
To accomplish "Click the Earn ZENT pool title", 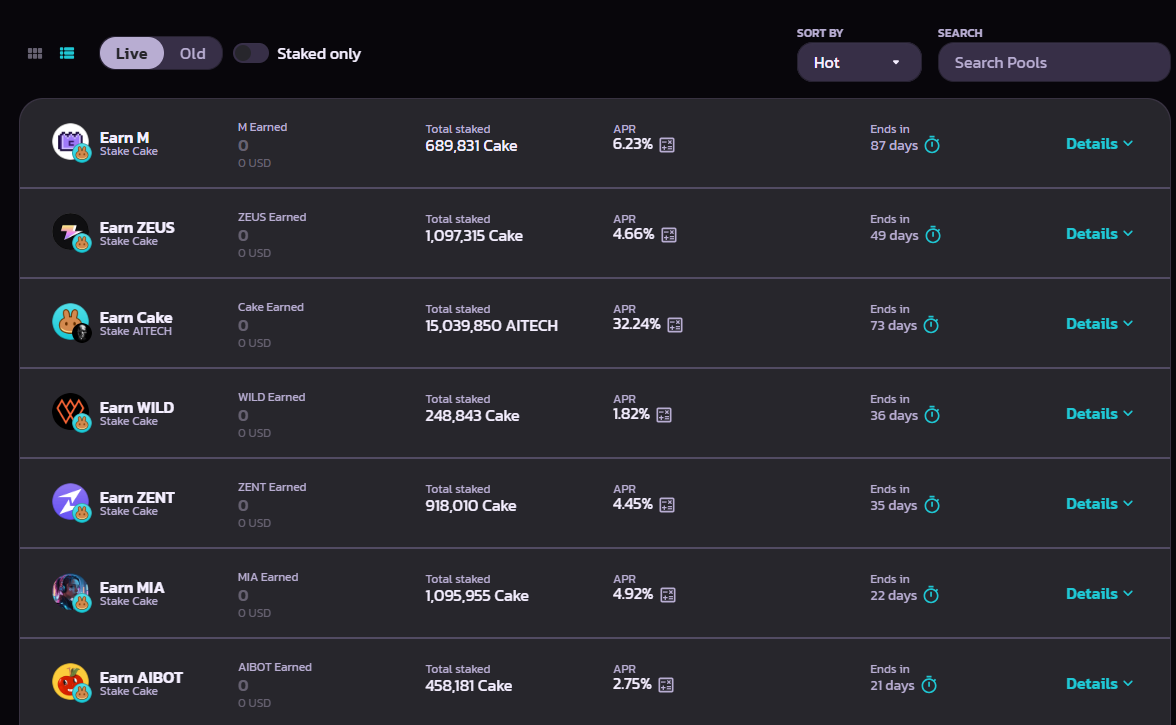I will click(x=137, y=497).
